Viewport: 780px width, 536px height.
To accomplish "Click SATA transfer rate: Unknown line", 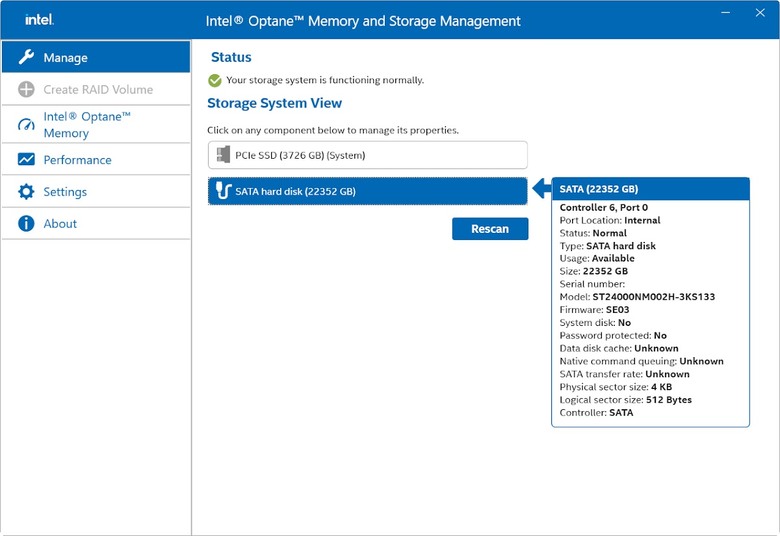I will (624, 374).
